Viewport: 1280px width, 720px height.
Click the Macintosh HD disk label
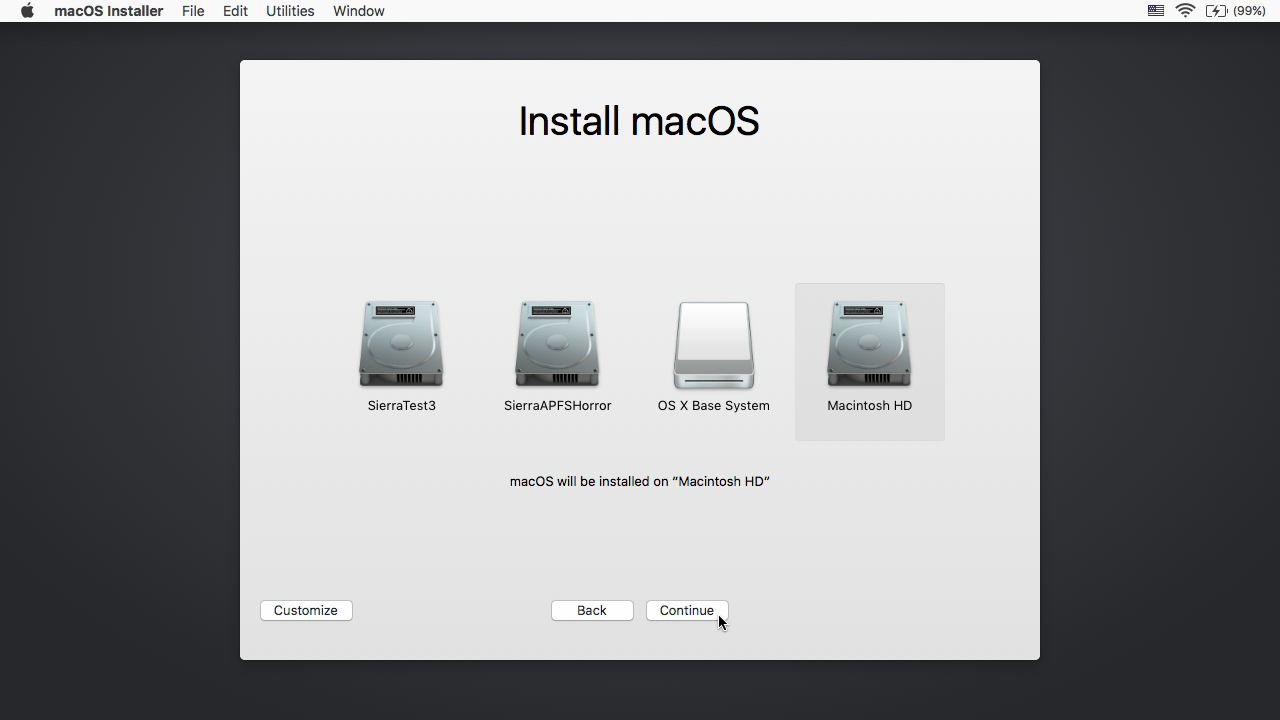click(x=869, y=405)
